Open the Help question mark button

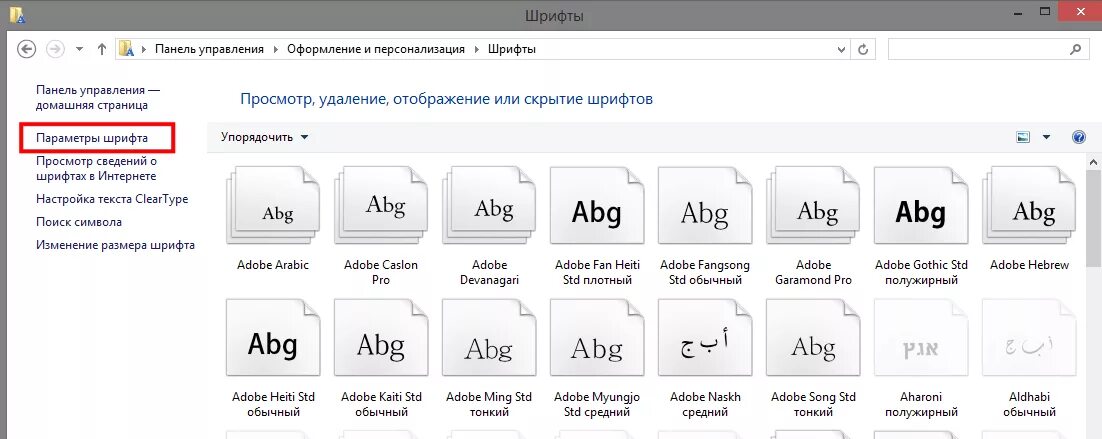tap(1079, 137)
